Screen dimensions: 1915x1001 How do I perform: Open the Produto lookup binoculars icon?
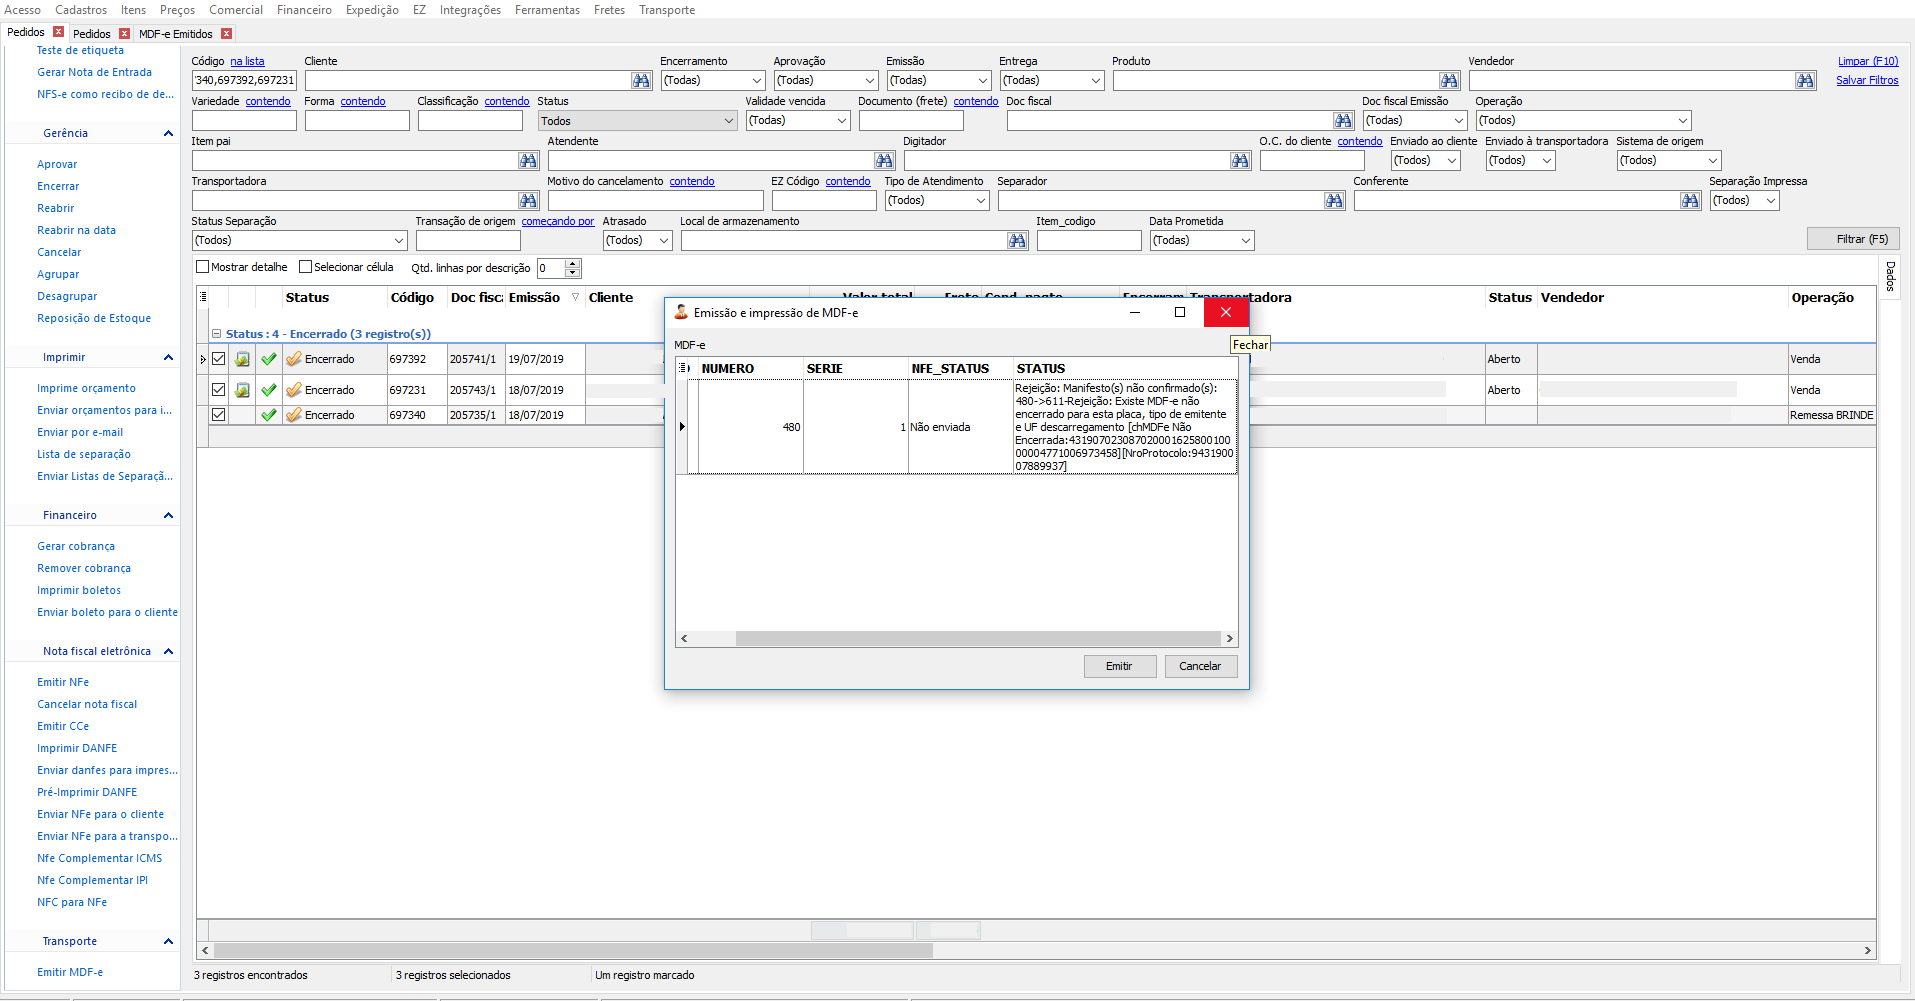coord(1449,81)
